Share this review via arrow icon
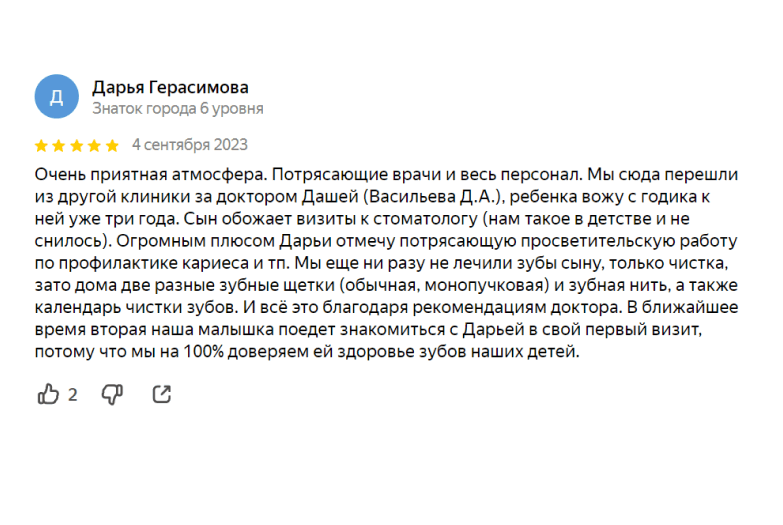783x525 pixels. 162,394
